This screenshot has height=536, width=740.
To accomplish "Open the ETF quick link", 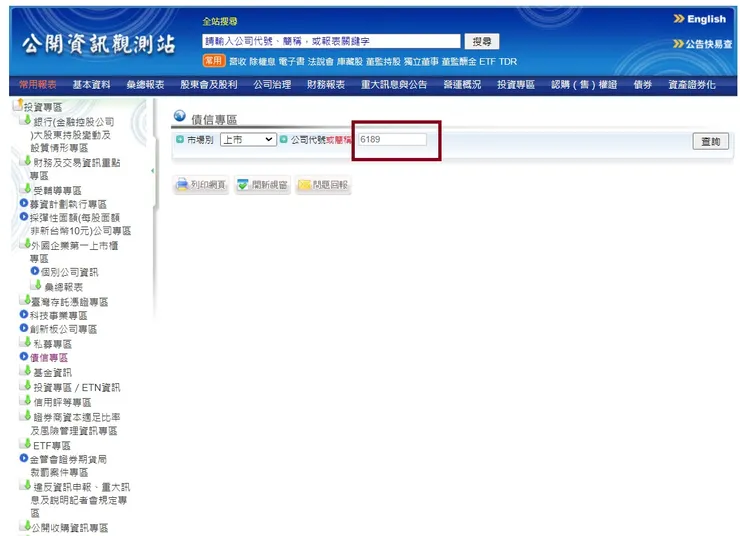I will pos(487,61).
